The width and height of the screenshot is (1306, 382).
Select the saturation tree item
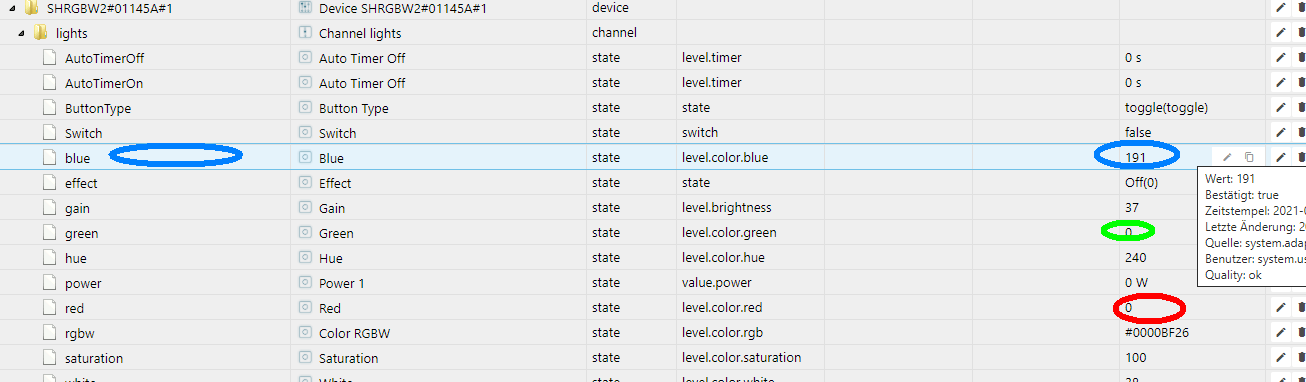(x=94, y=358)
